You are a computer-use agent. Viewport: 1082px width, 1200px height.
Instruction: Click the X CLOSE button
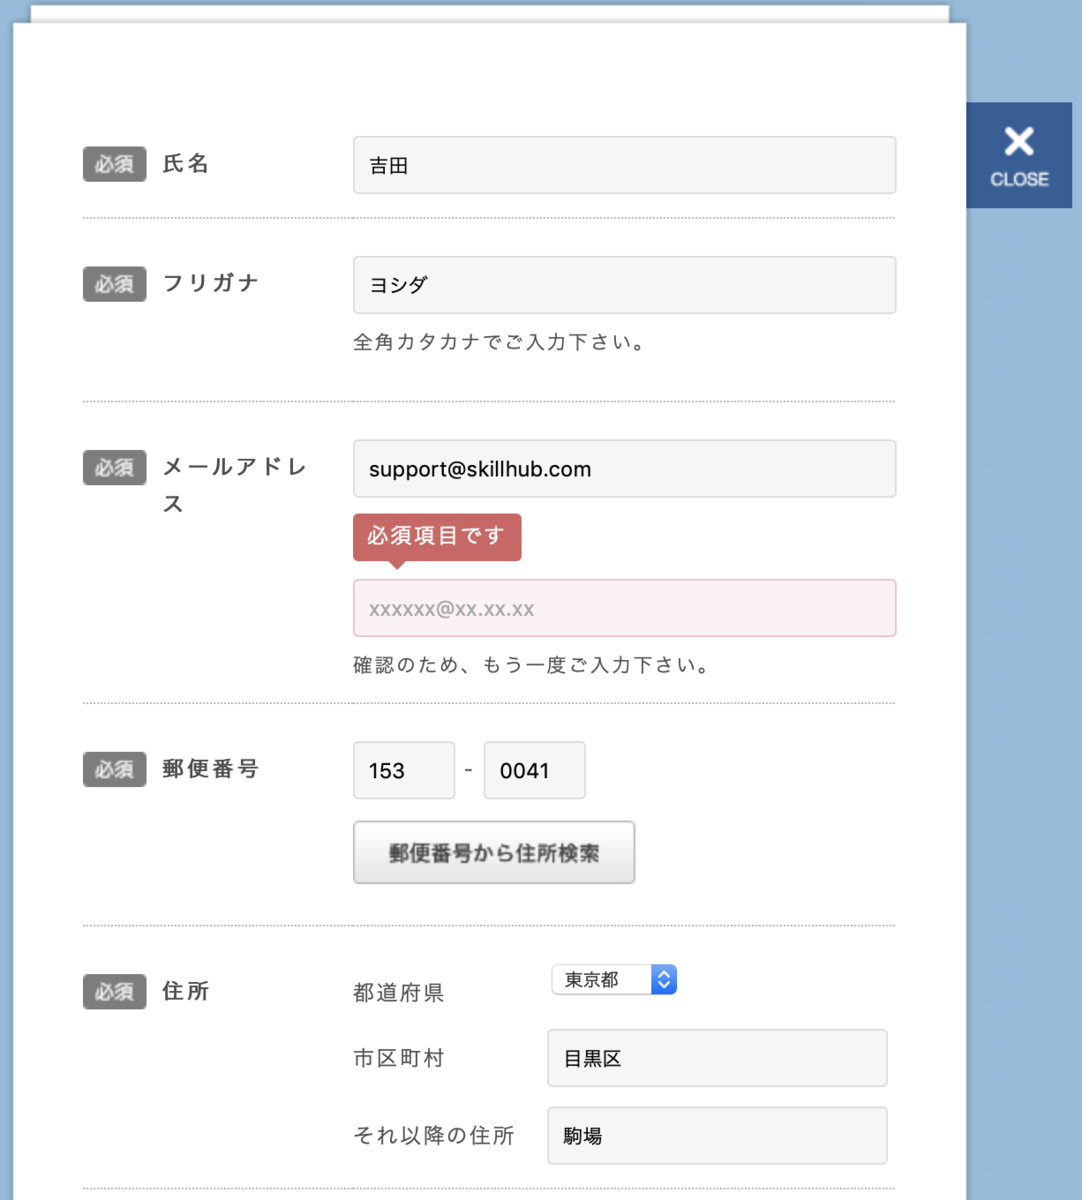pyautogui.click(x=1018, y=155)
